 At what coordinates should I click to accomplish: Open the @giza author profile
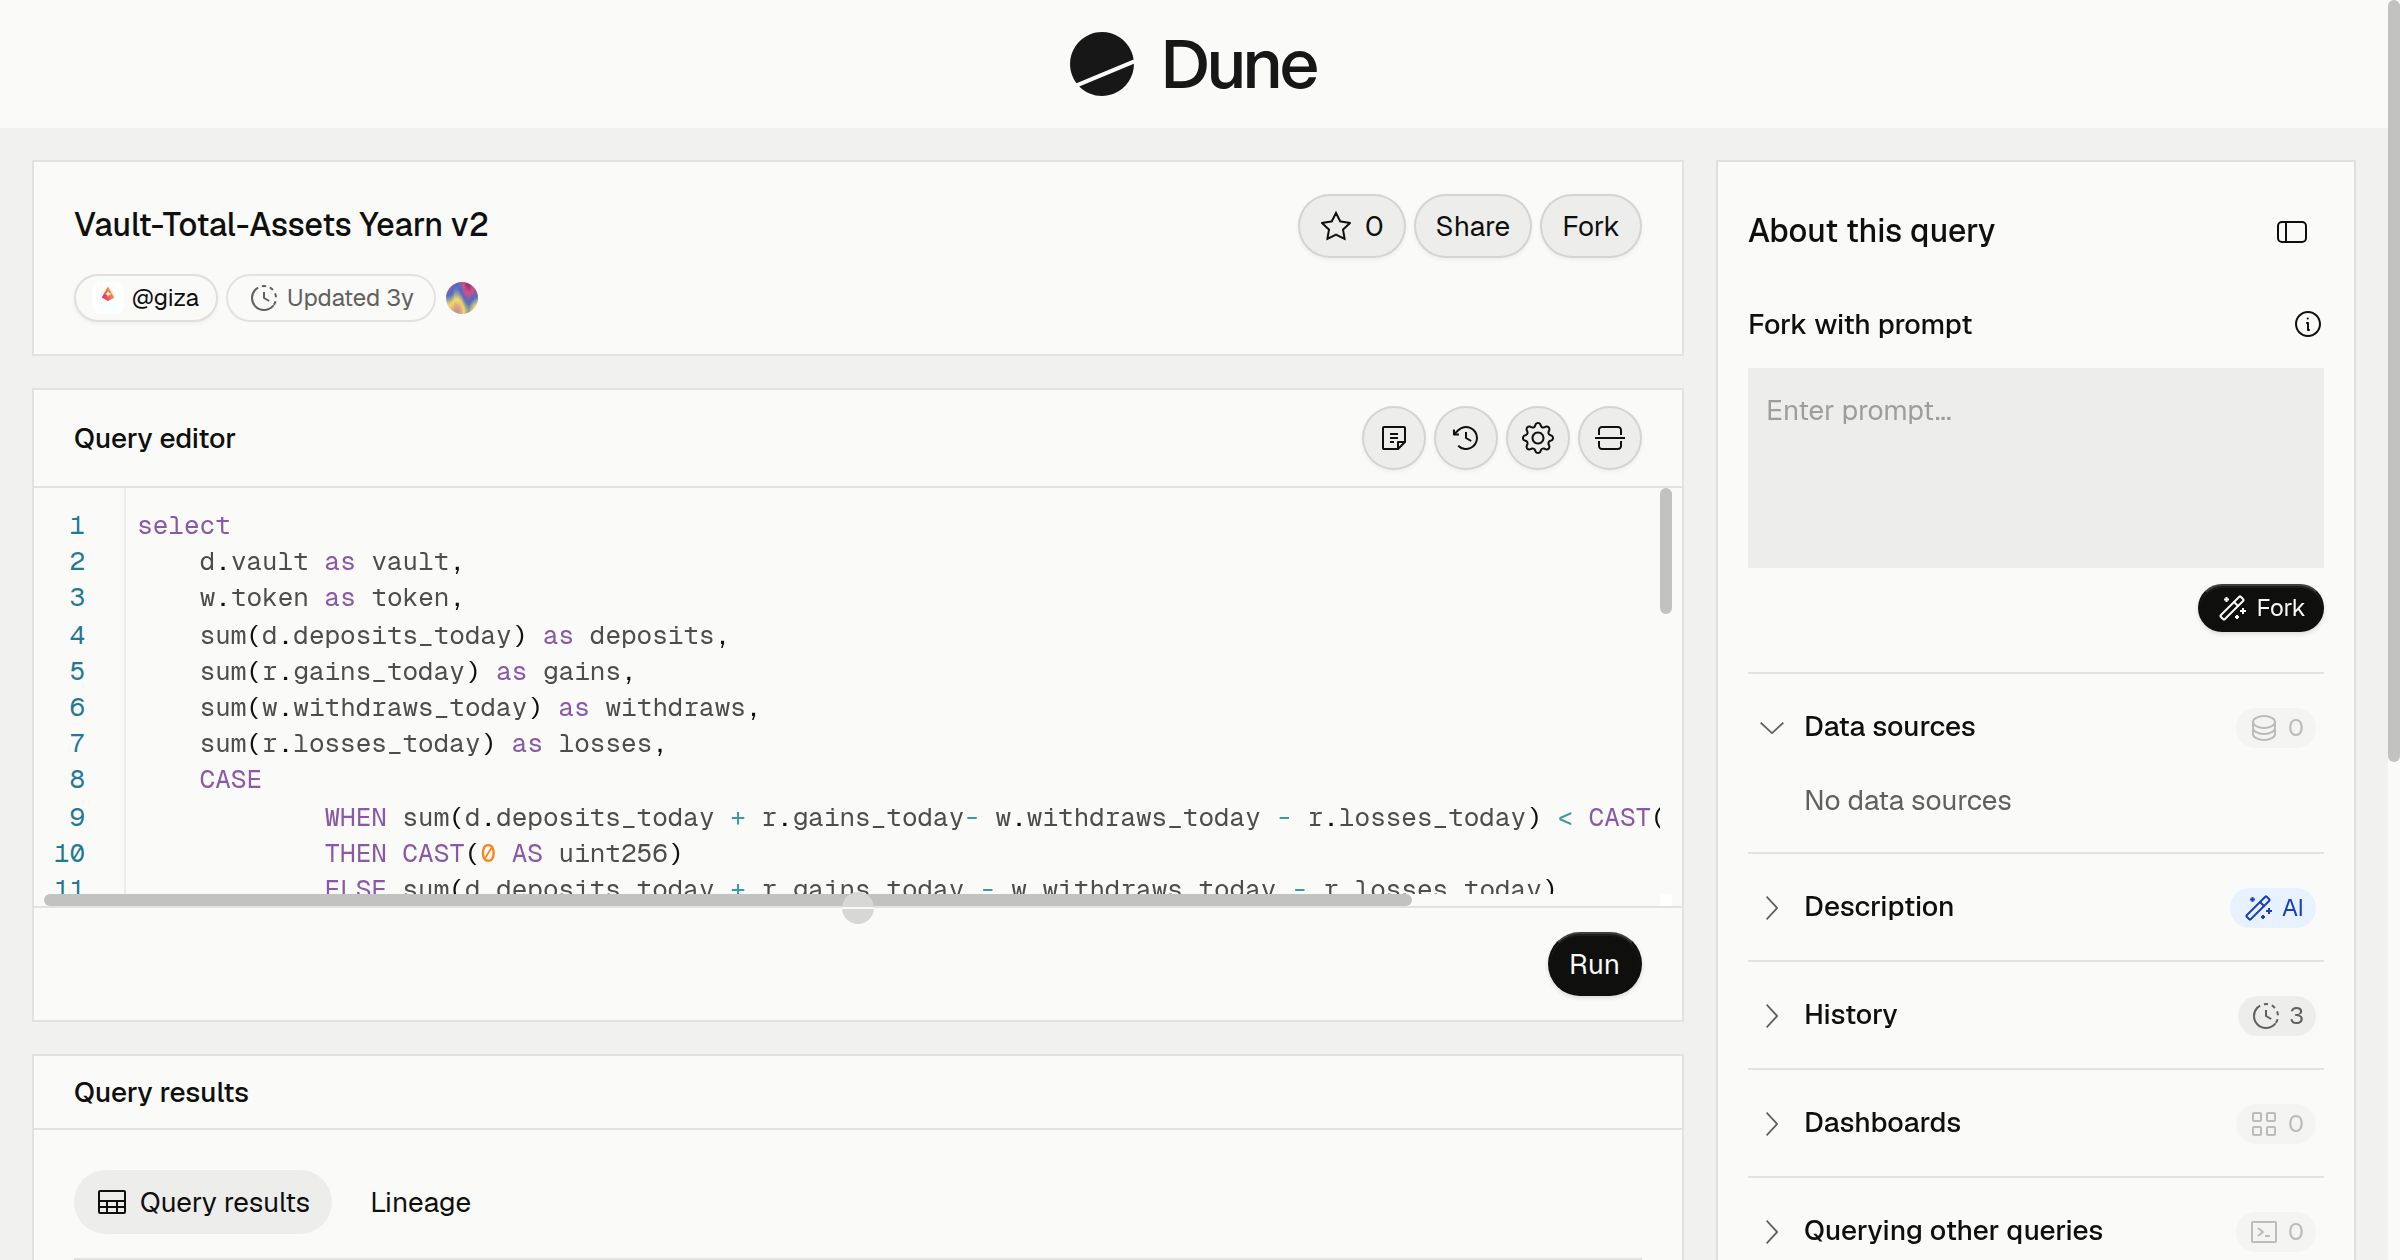pyautogui.click(x=146, y=298)
